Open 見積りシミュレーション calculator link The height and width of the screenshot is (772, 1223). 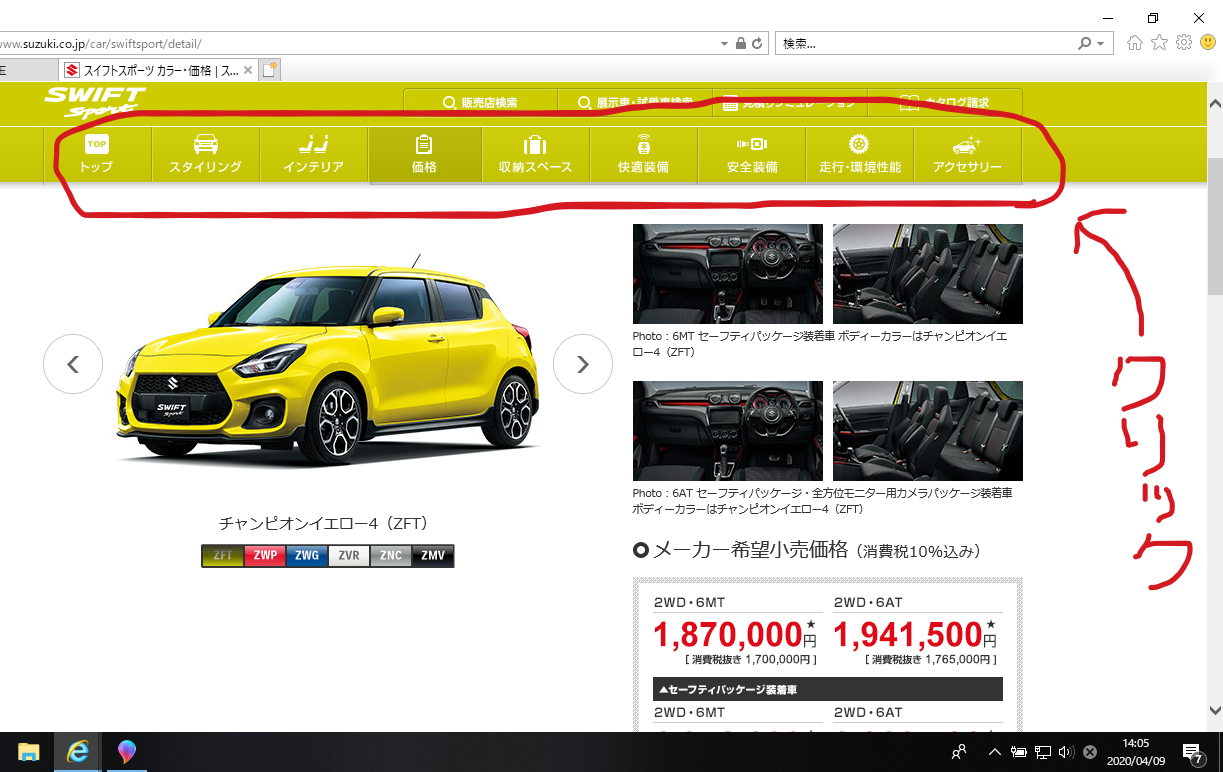click(789, 102)
